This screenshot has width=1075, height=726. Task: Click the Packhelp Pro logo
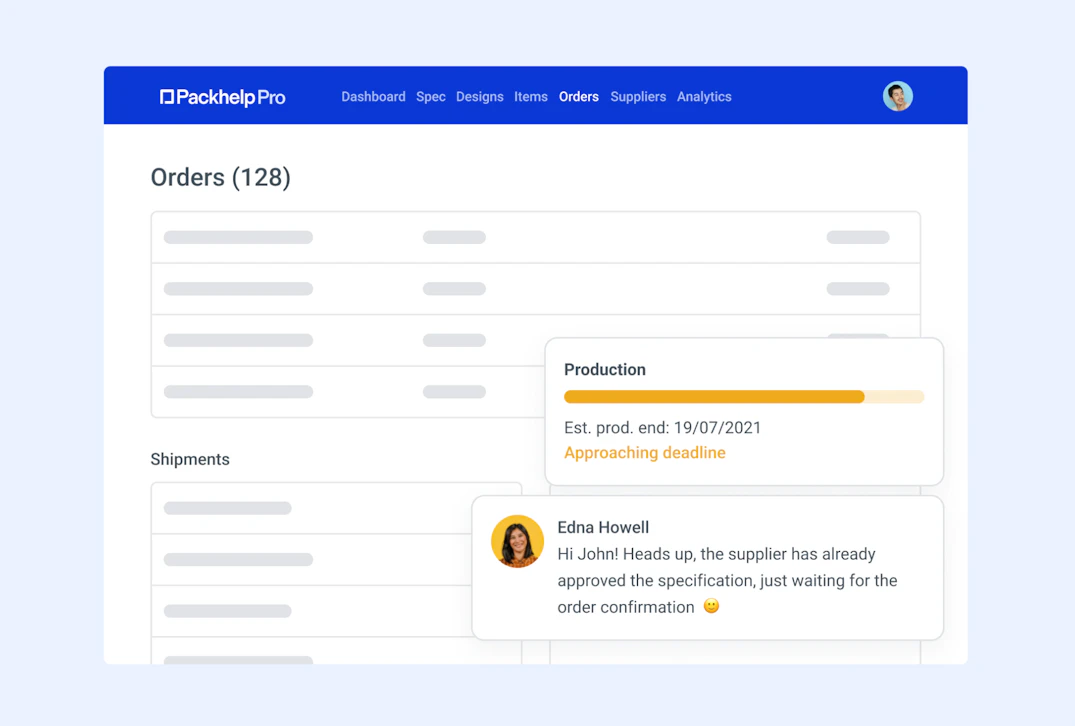point(222,96)
